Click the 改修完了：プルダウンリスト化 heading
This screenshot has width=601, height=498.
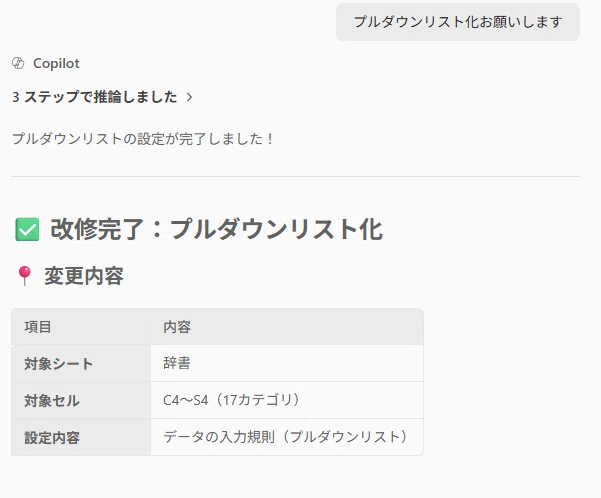point(217,229)
